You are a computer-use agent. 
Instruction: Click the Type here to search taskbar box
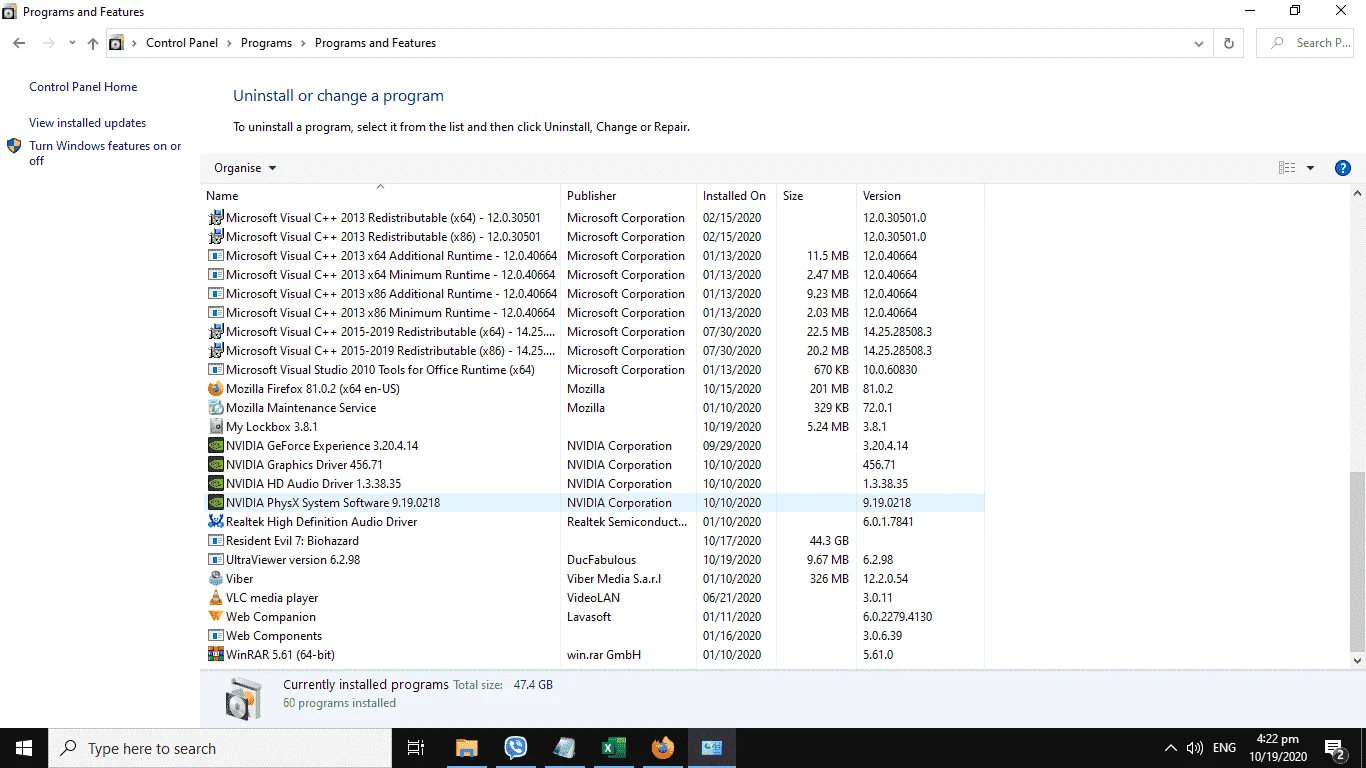coord(220,748)
